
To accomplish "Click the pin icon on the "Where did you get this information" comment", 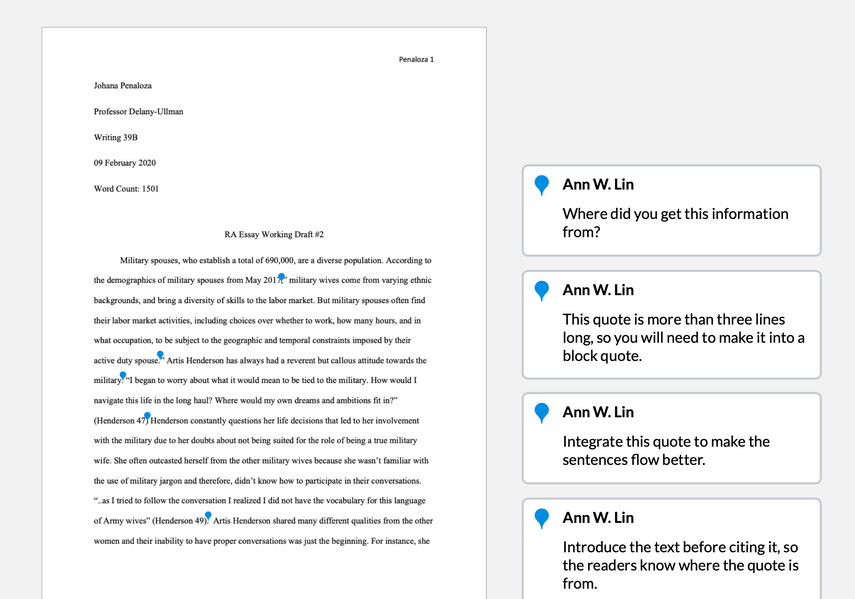I will click(542, 185).
